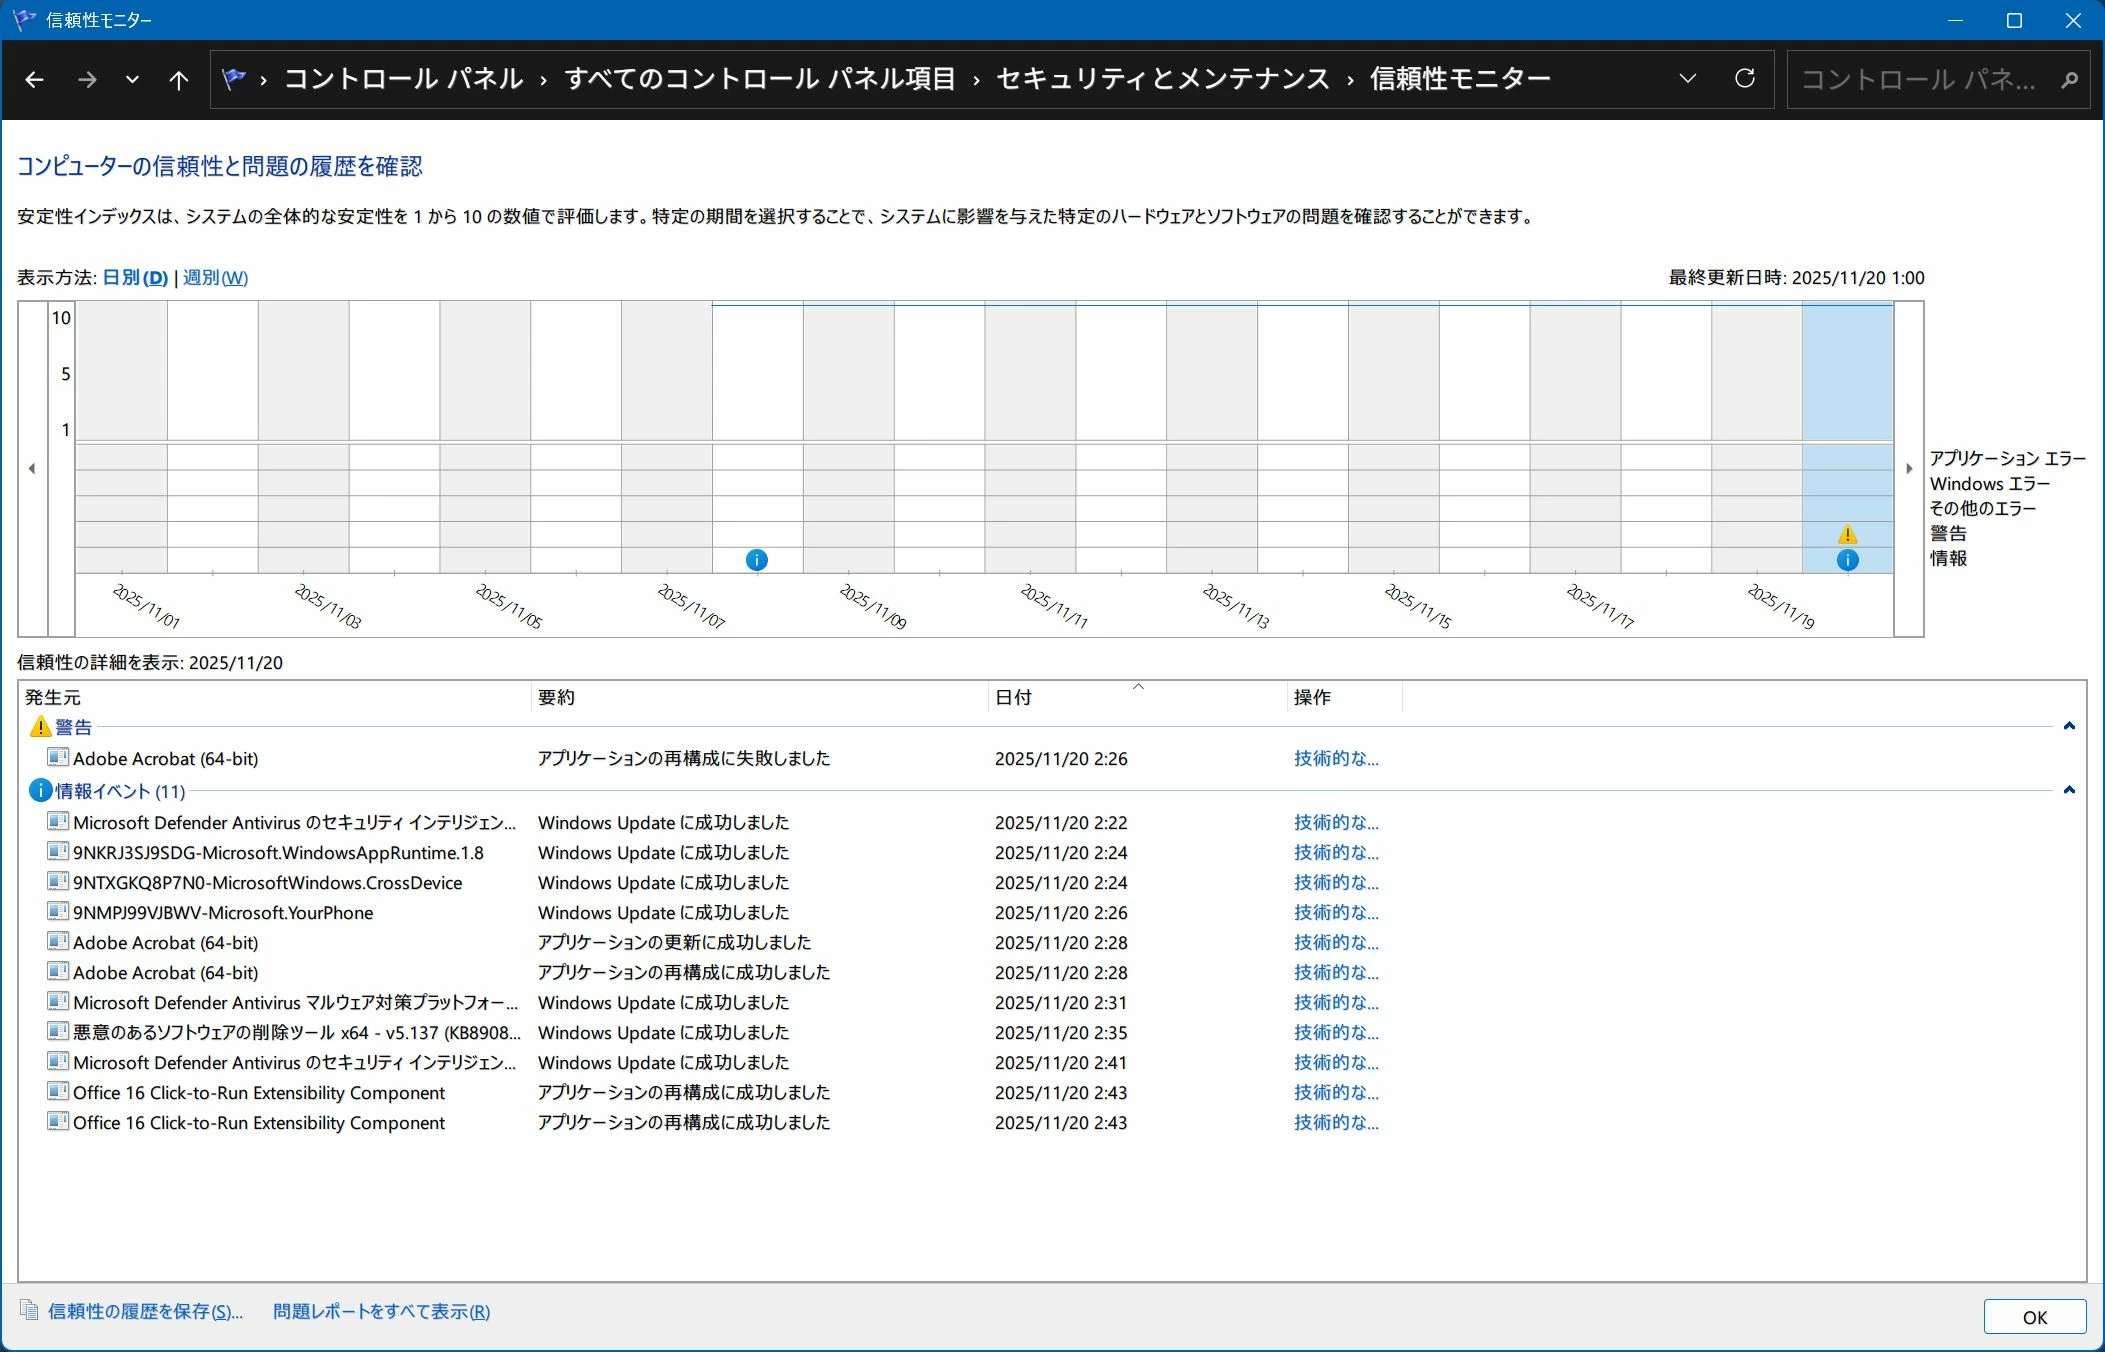Open the address bar history dropdown
2105x1352 pixels.
coord(1688,79)
